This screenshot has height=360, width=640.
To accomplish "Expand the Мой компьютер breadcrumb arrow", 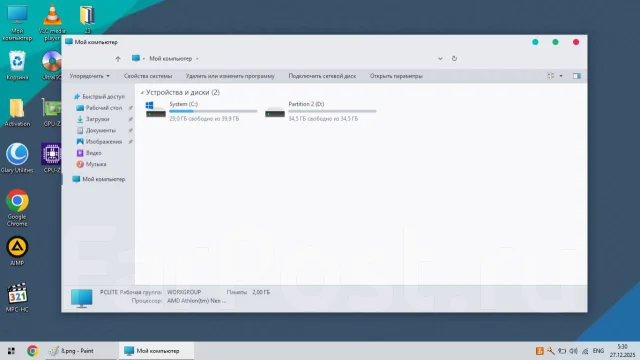I will (x=197, y=59).
